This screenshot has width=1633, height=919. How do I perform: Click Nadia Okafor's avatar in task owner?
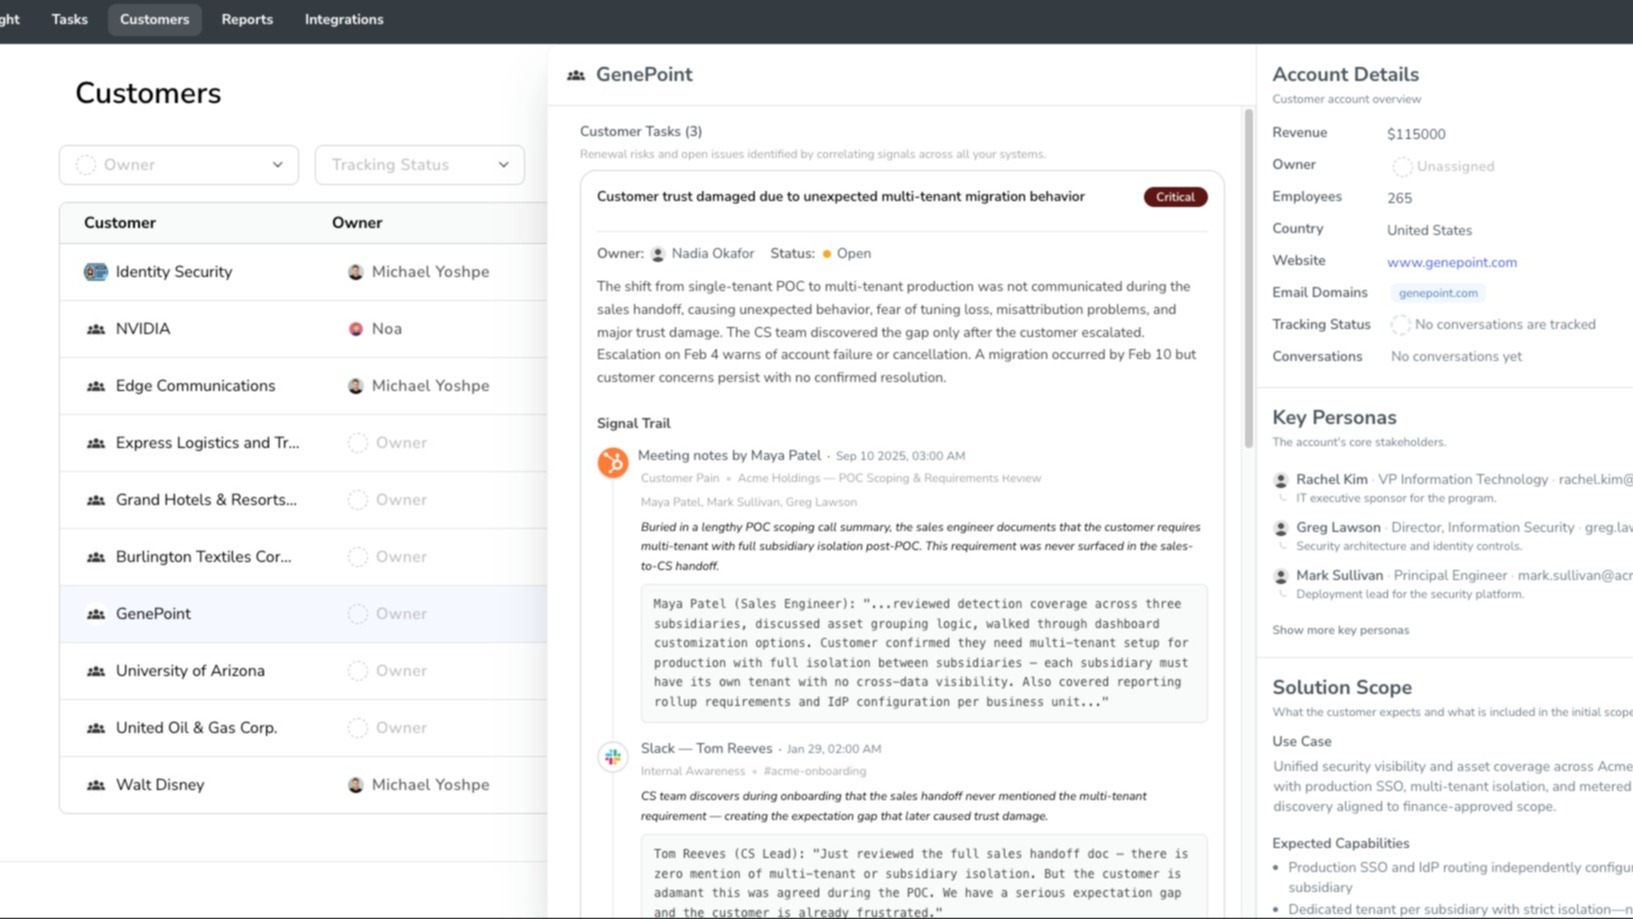(x=658, y=254)
